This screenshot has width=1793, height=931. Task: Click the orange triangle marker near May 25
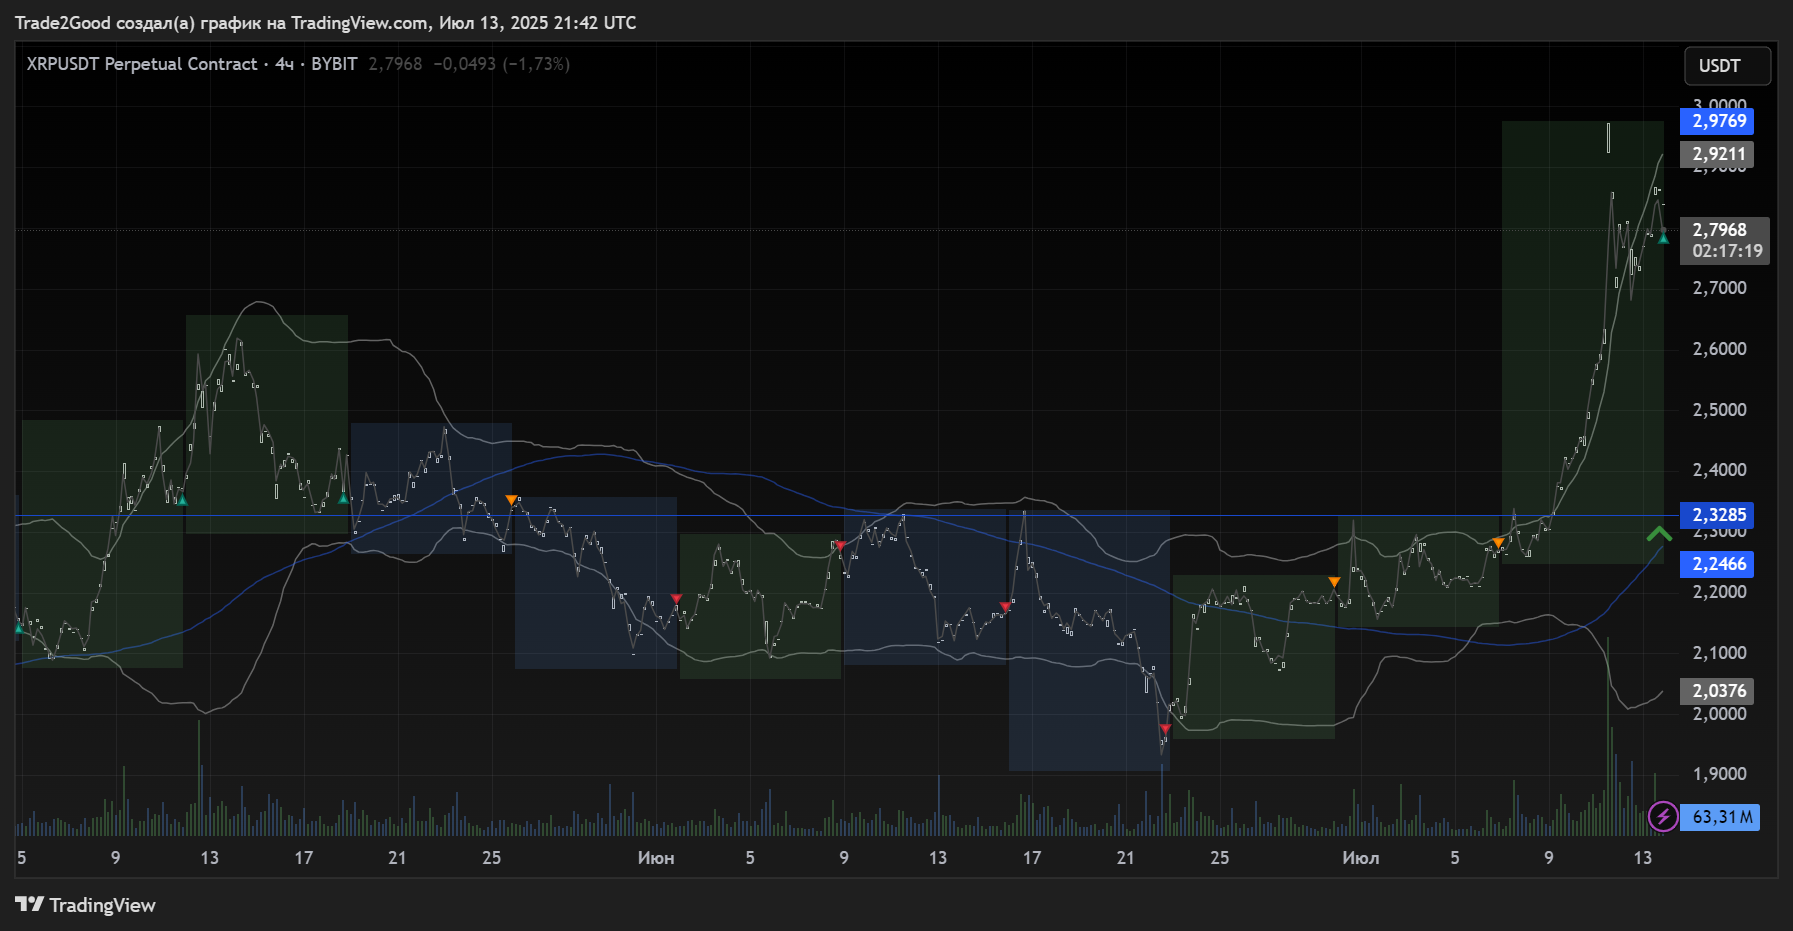511,500
